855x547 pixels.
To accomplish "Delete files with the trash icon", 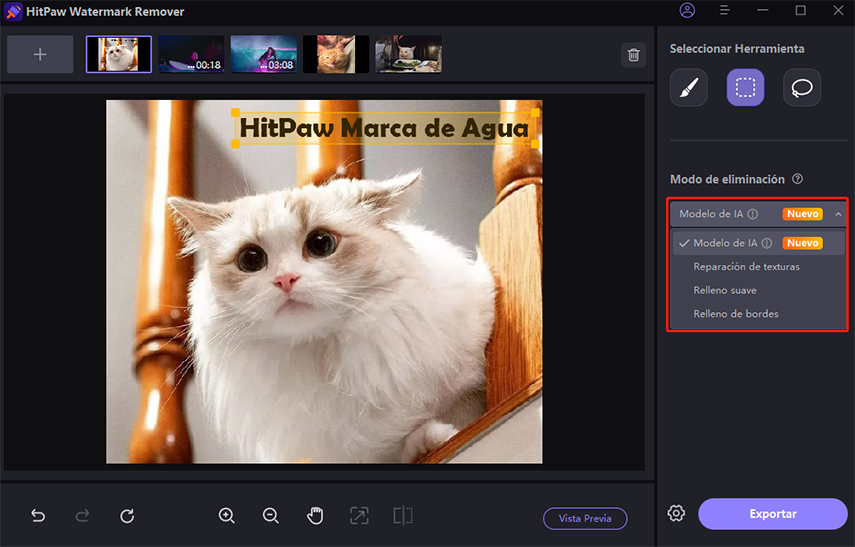I will point(633,55).
